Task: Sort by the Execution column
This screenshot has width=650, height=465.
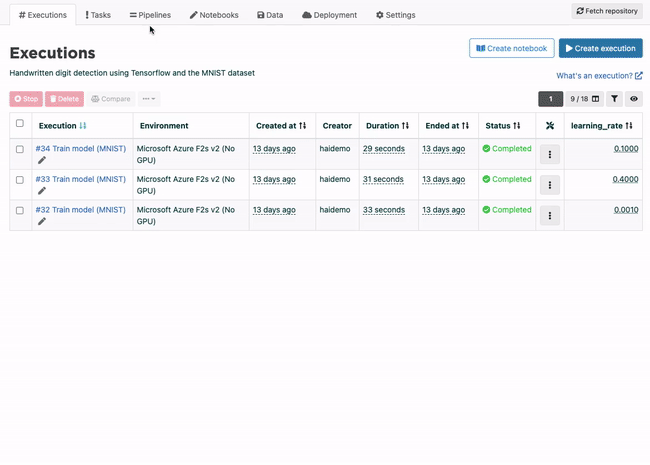Action: 63,126
